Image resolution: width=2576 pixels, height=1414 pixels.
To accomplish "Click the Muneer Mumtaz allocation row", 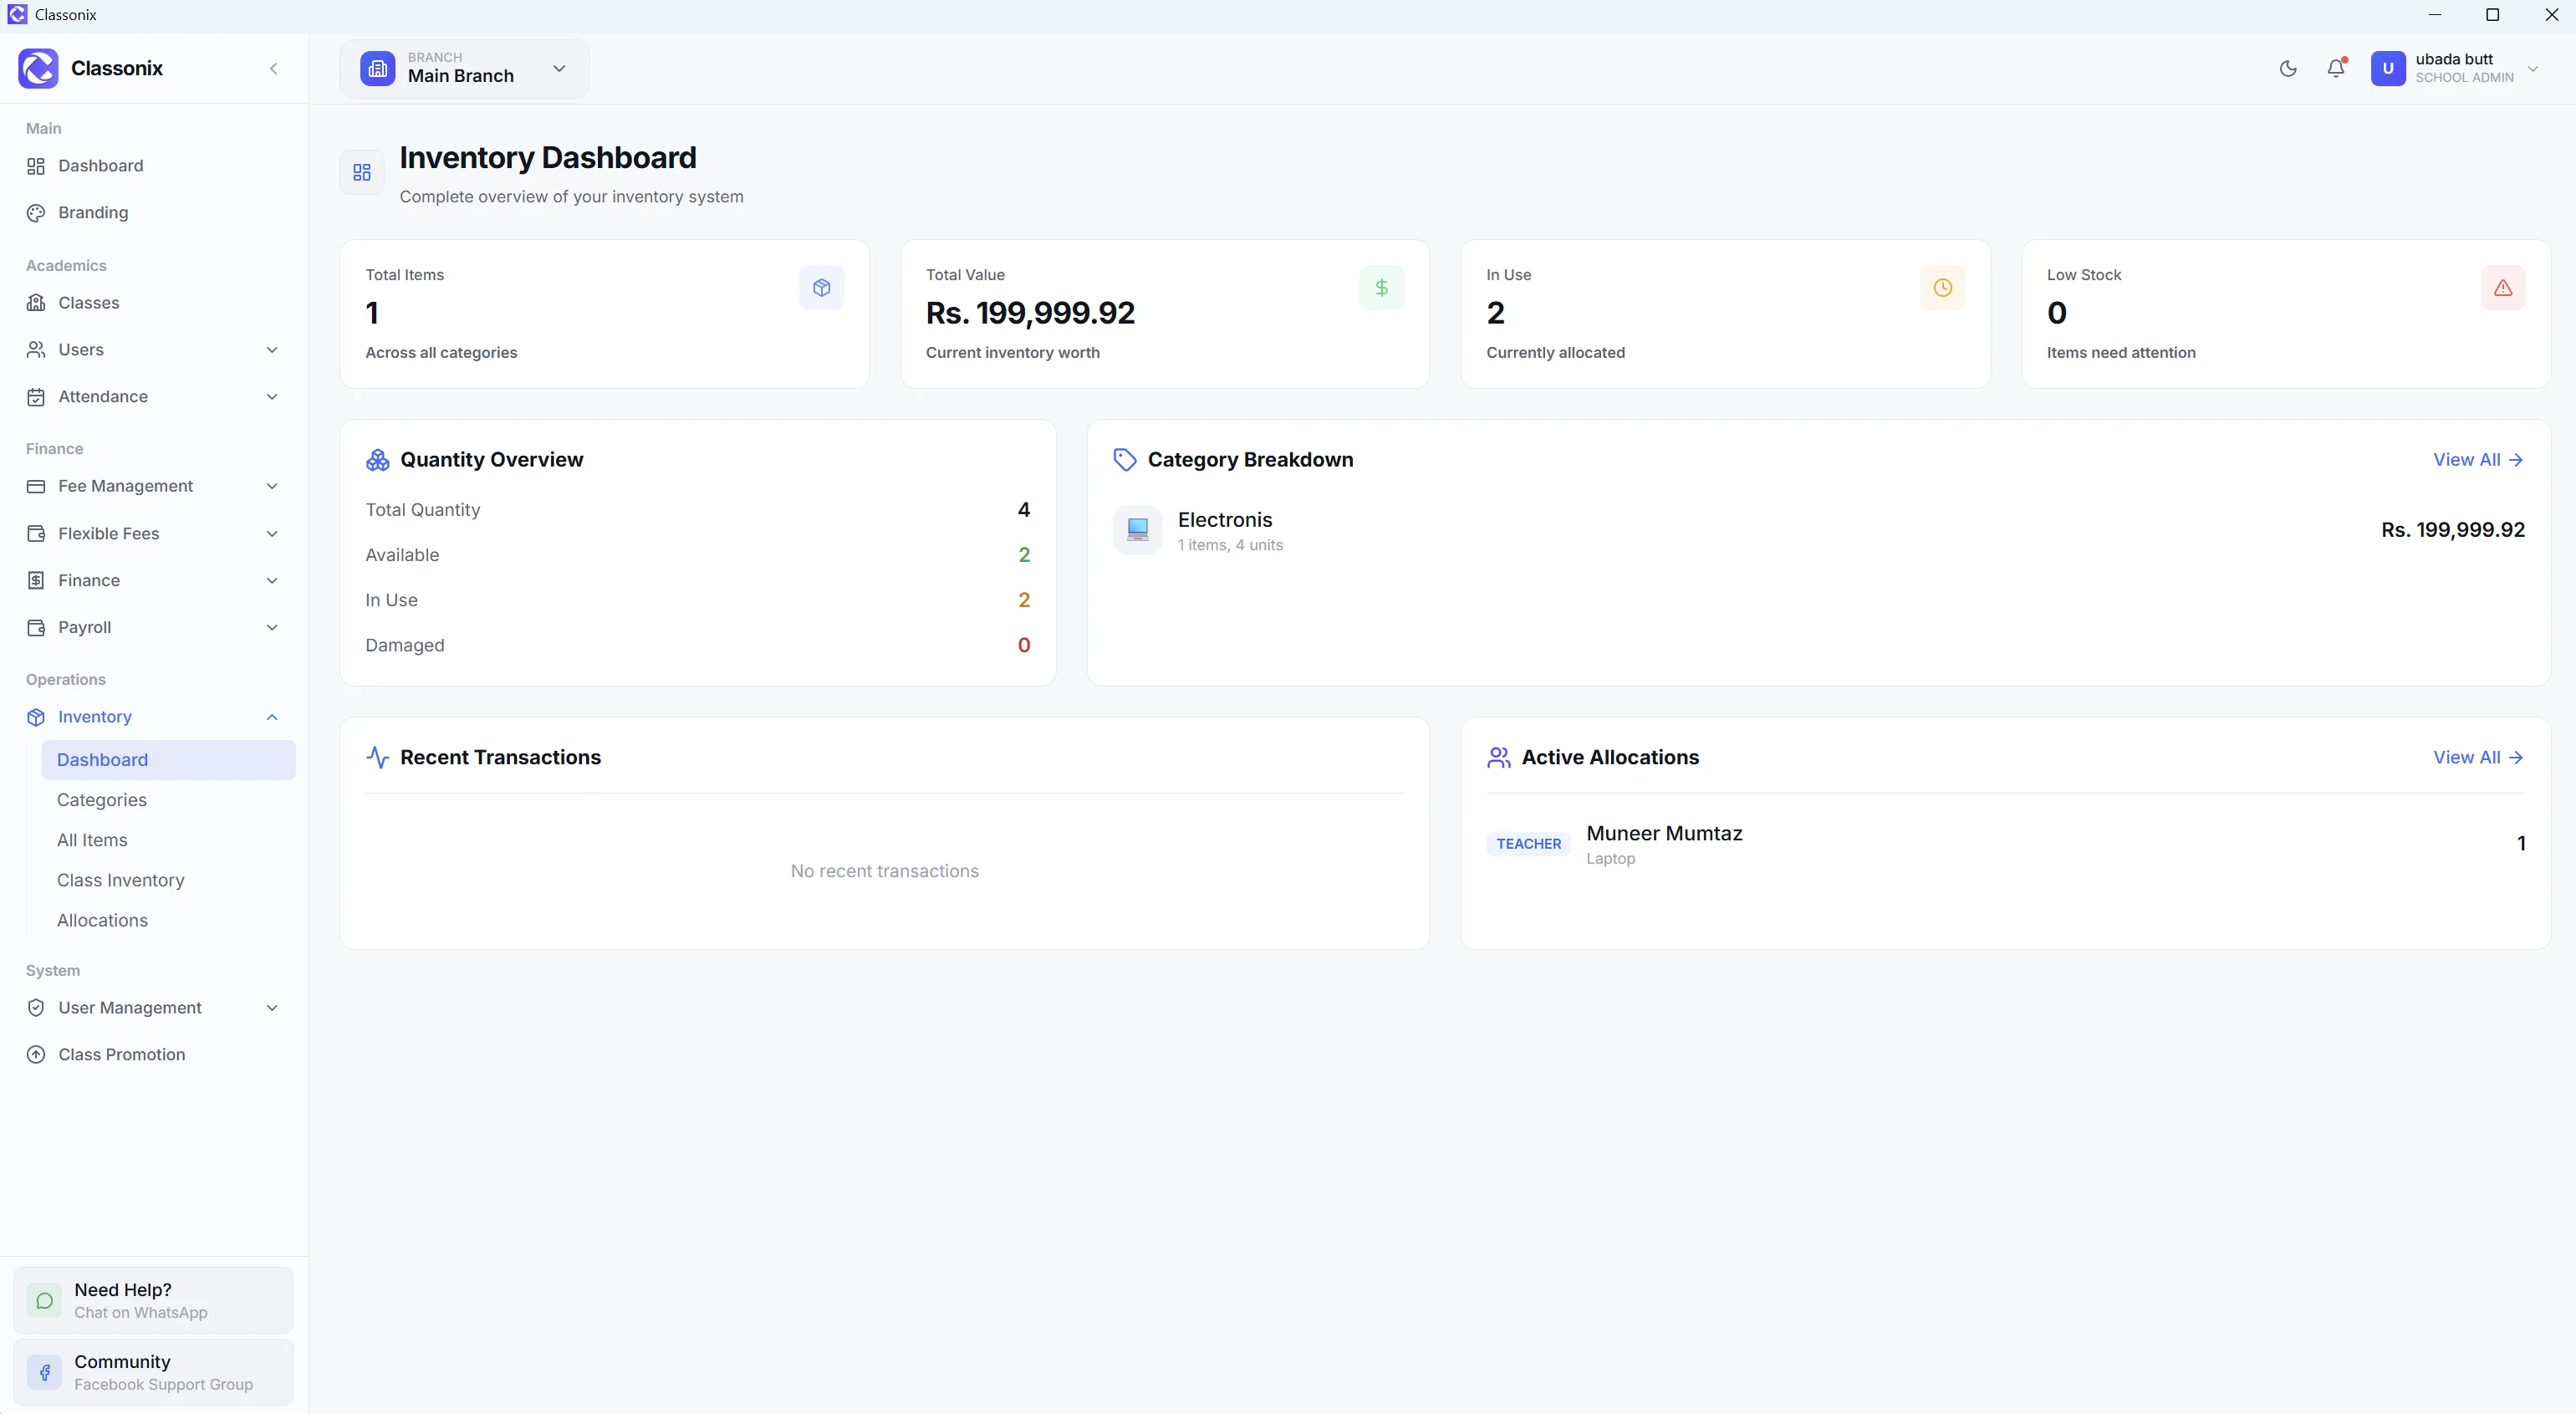I will point(2005,844).
